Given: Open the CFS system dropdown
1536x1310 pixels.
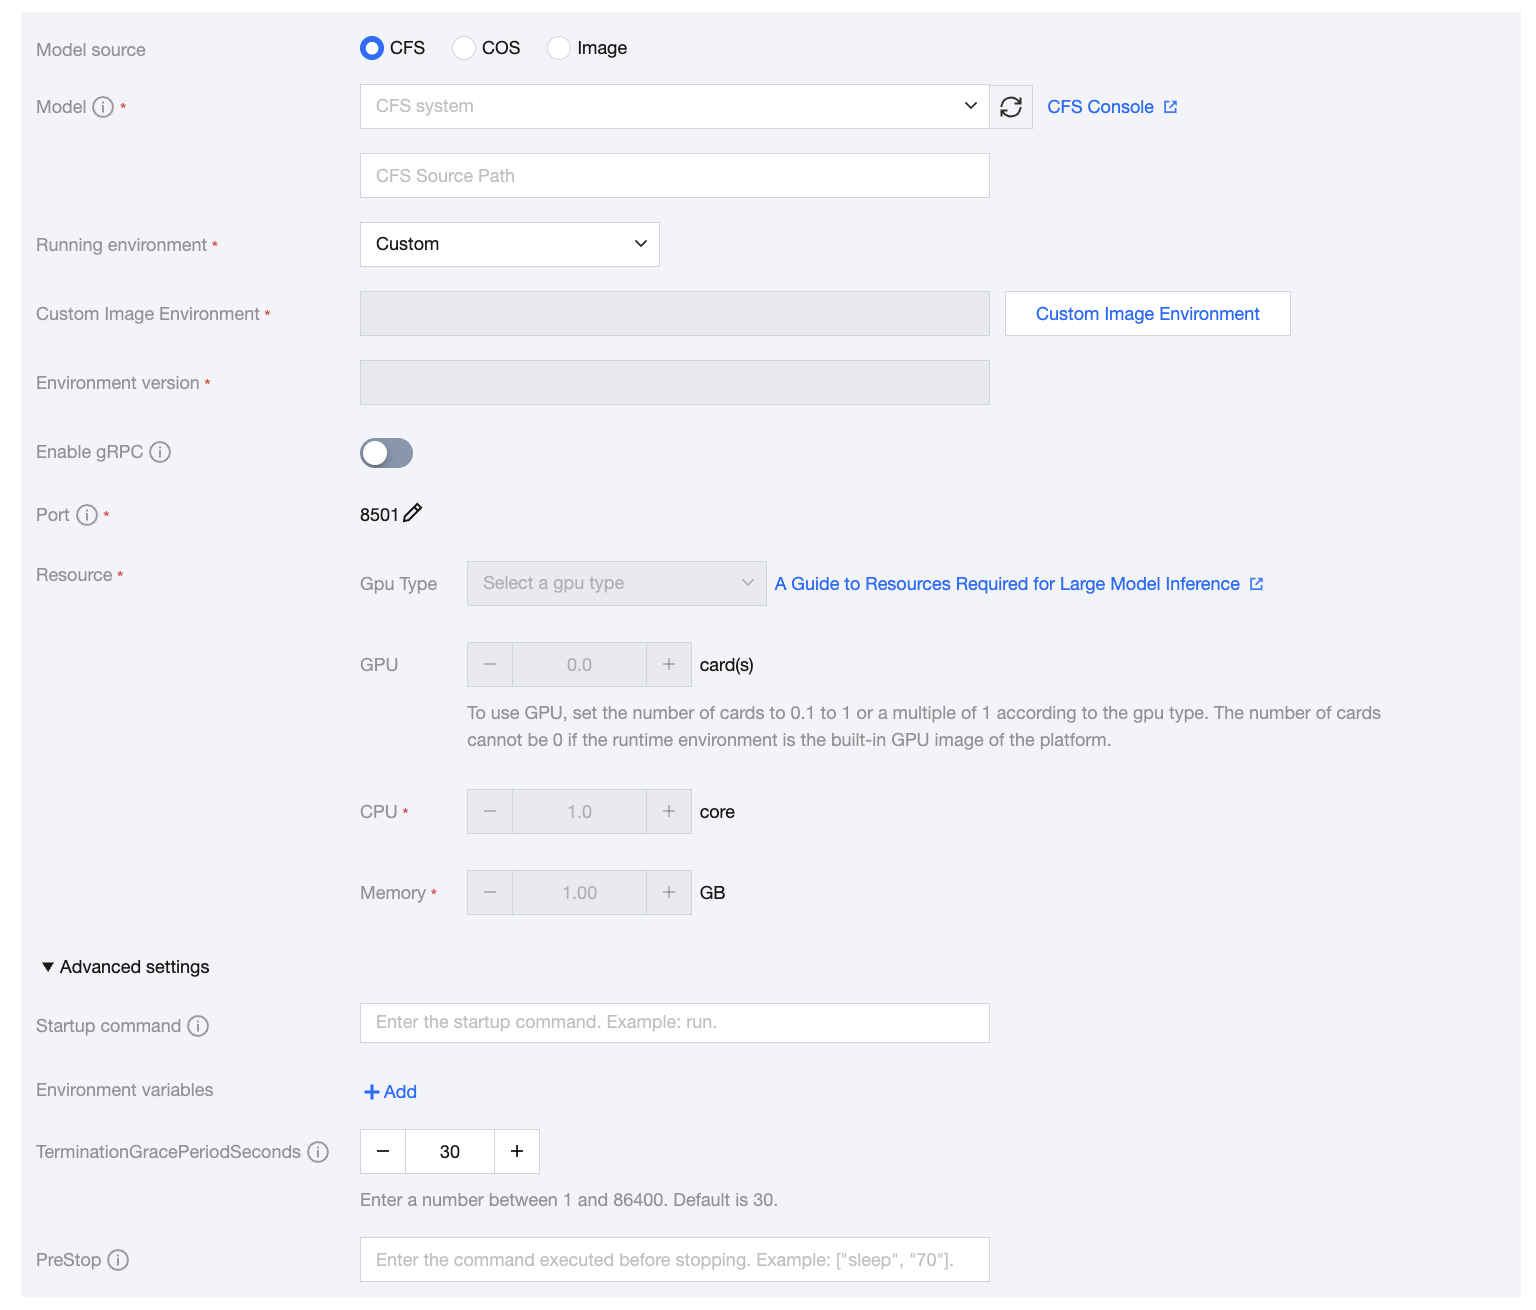Looking at the screenshot, I should [x=674, y=107].
